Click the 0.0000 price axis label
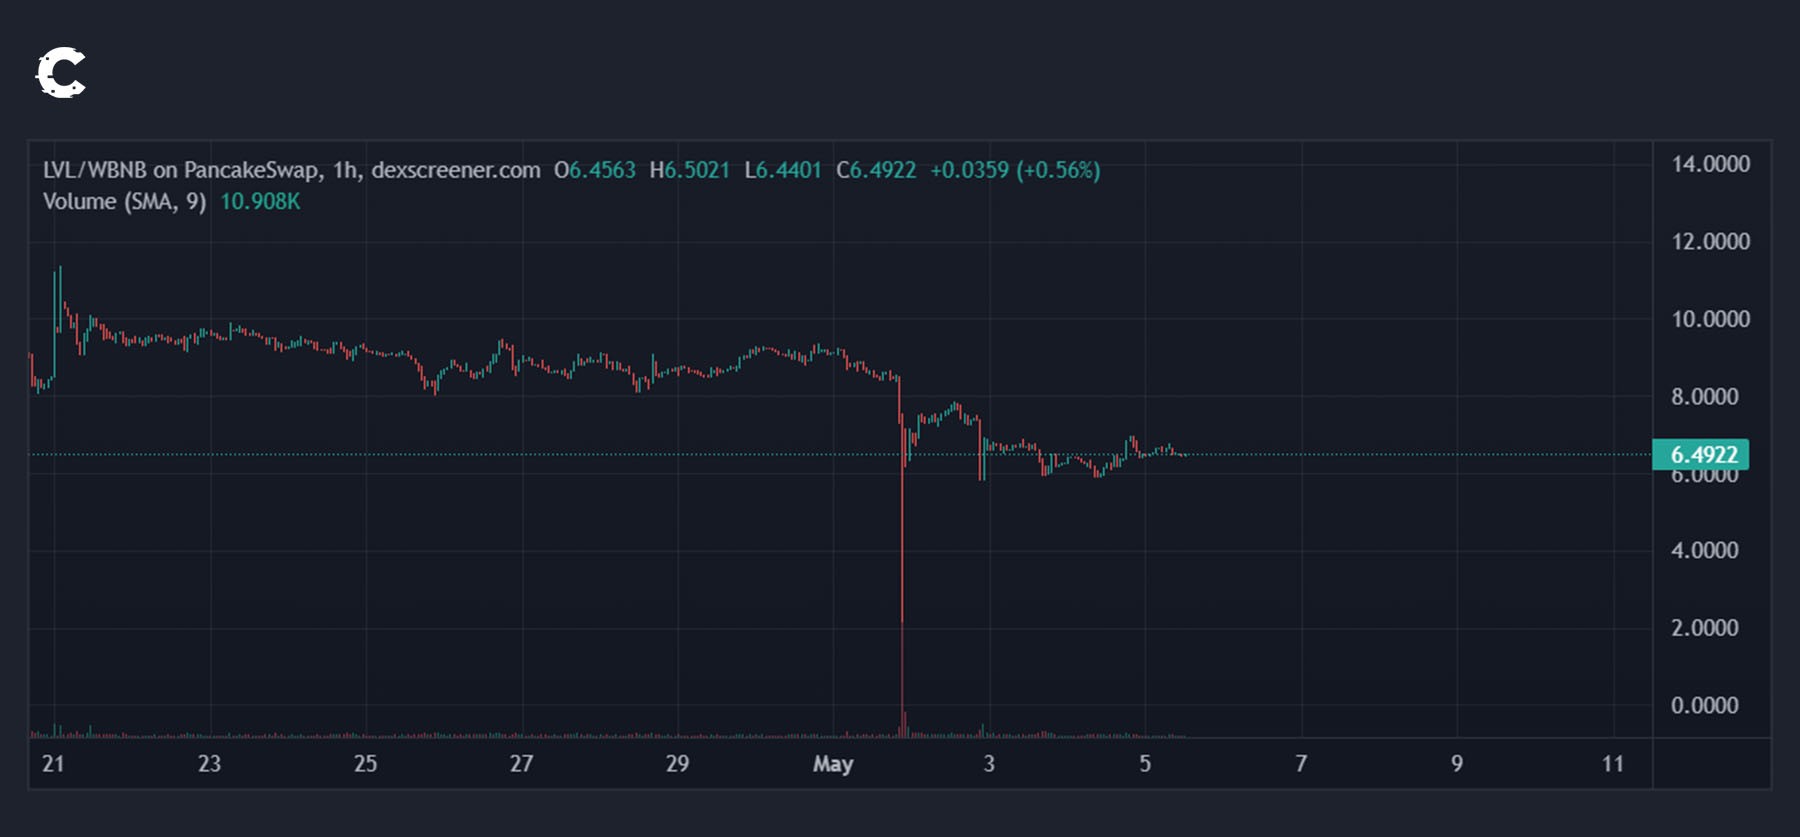The width and height of the screenshot is (1800, 837). tap(1704, 705)
